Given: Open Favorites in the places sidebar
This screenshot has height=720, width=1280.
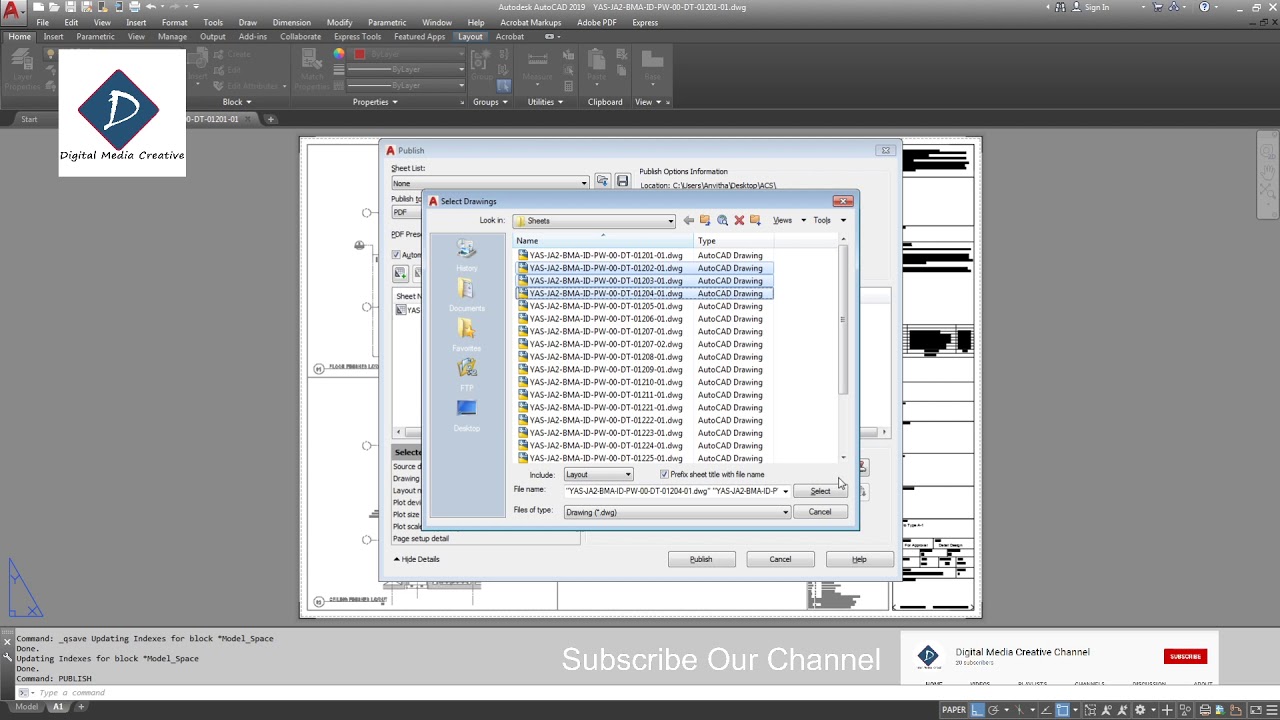Looking at the screenshot, I should click(x=466, y=335).
